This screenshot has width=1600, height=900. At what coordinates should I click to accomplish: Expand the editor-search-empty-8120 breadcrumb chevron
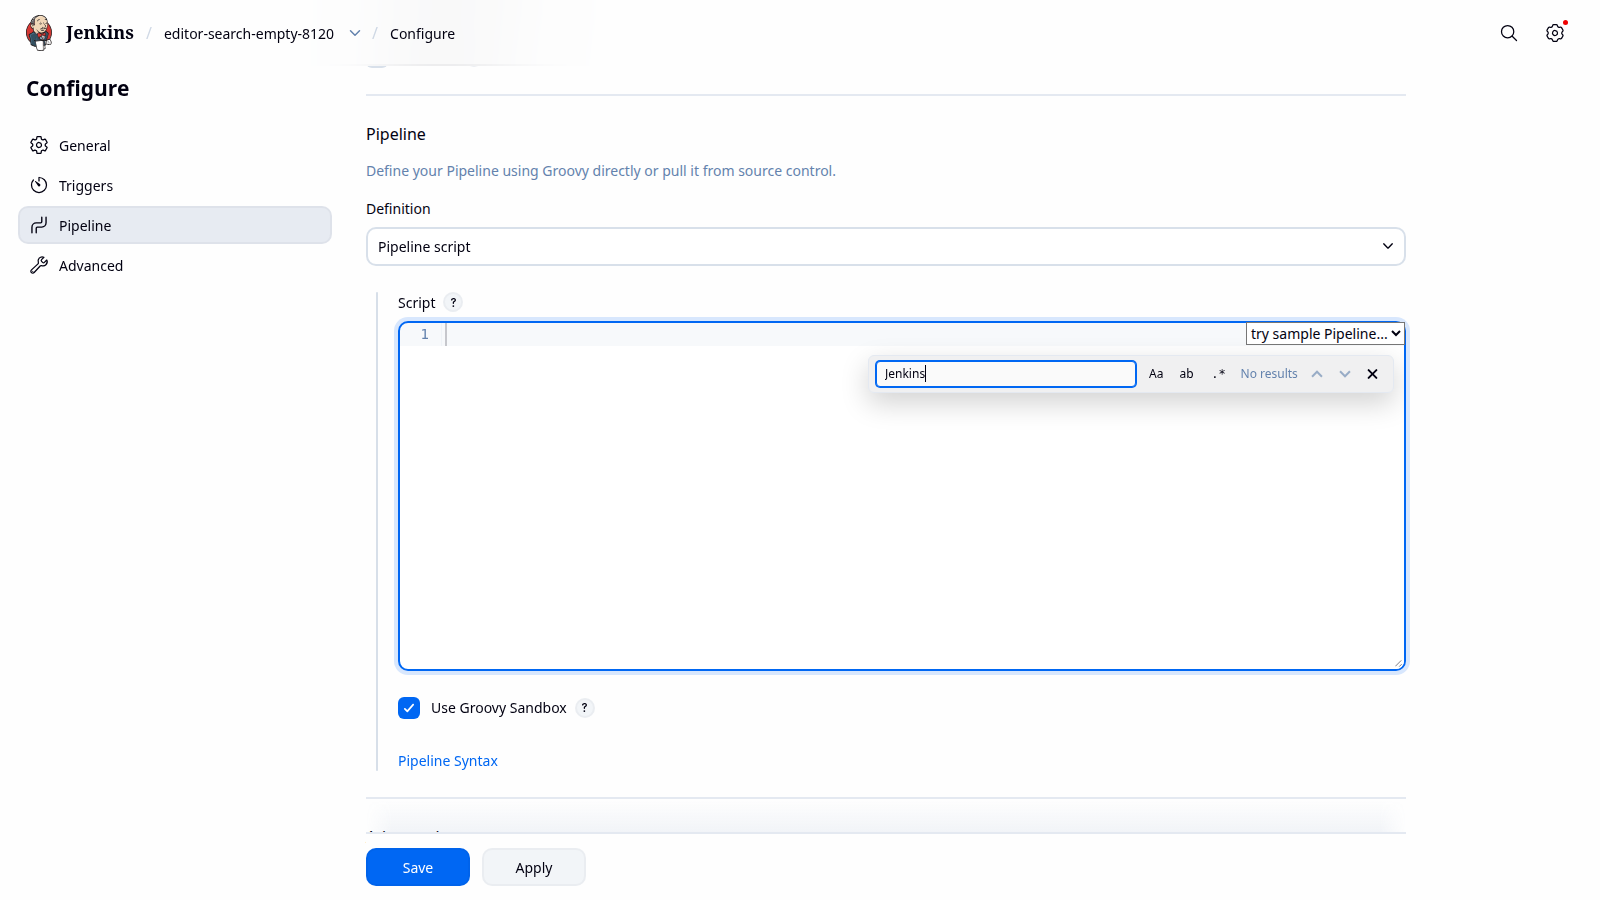(355, 33)
